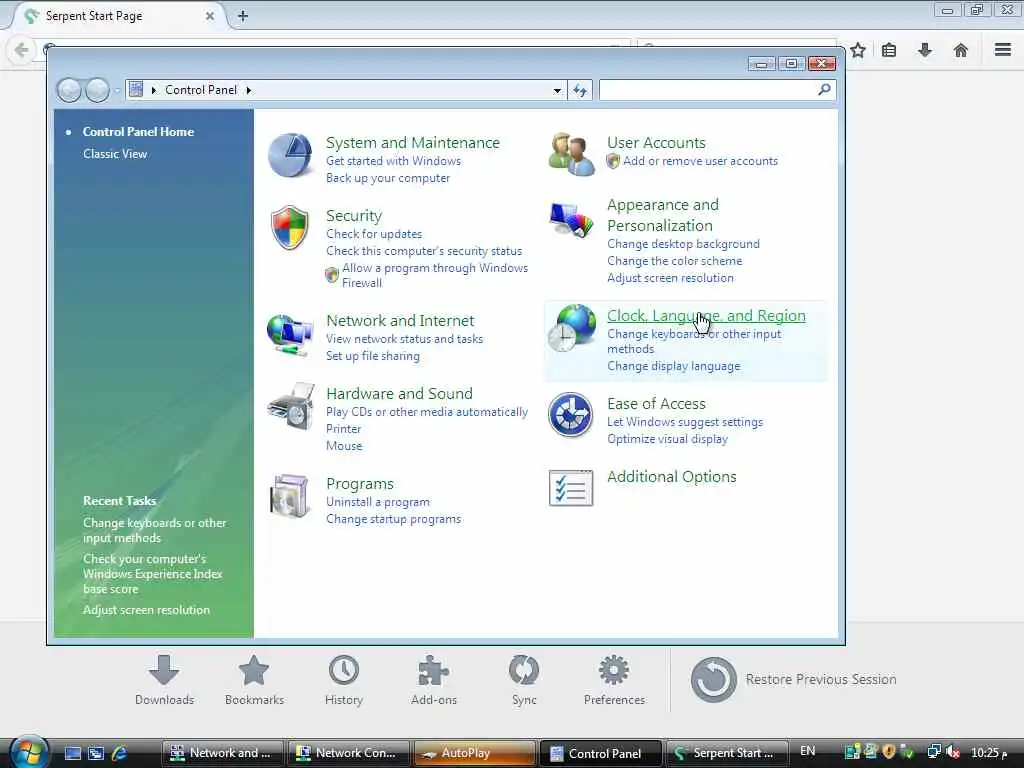The image size is (1024, 768).
Task: Expand the address bar history dropdown arrow
Action: click(x=557, y=90)
